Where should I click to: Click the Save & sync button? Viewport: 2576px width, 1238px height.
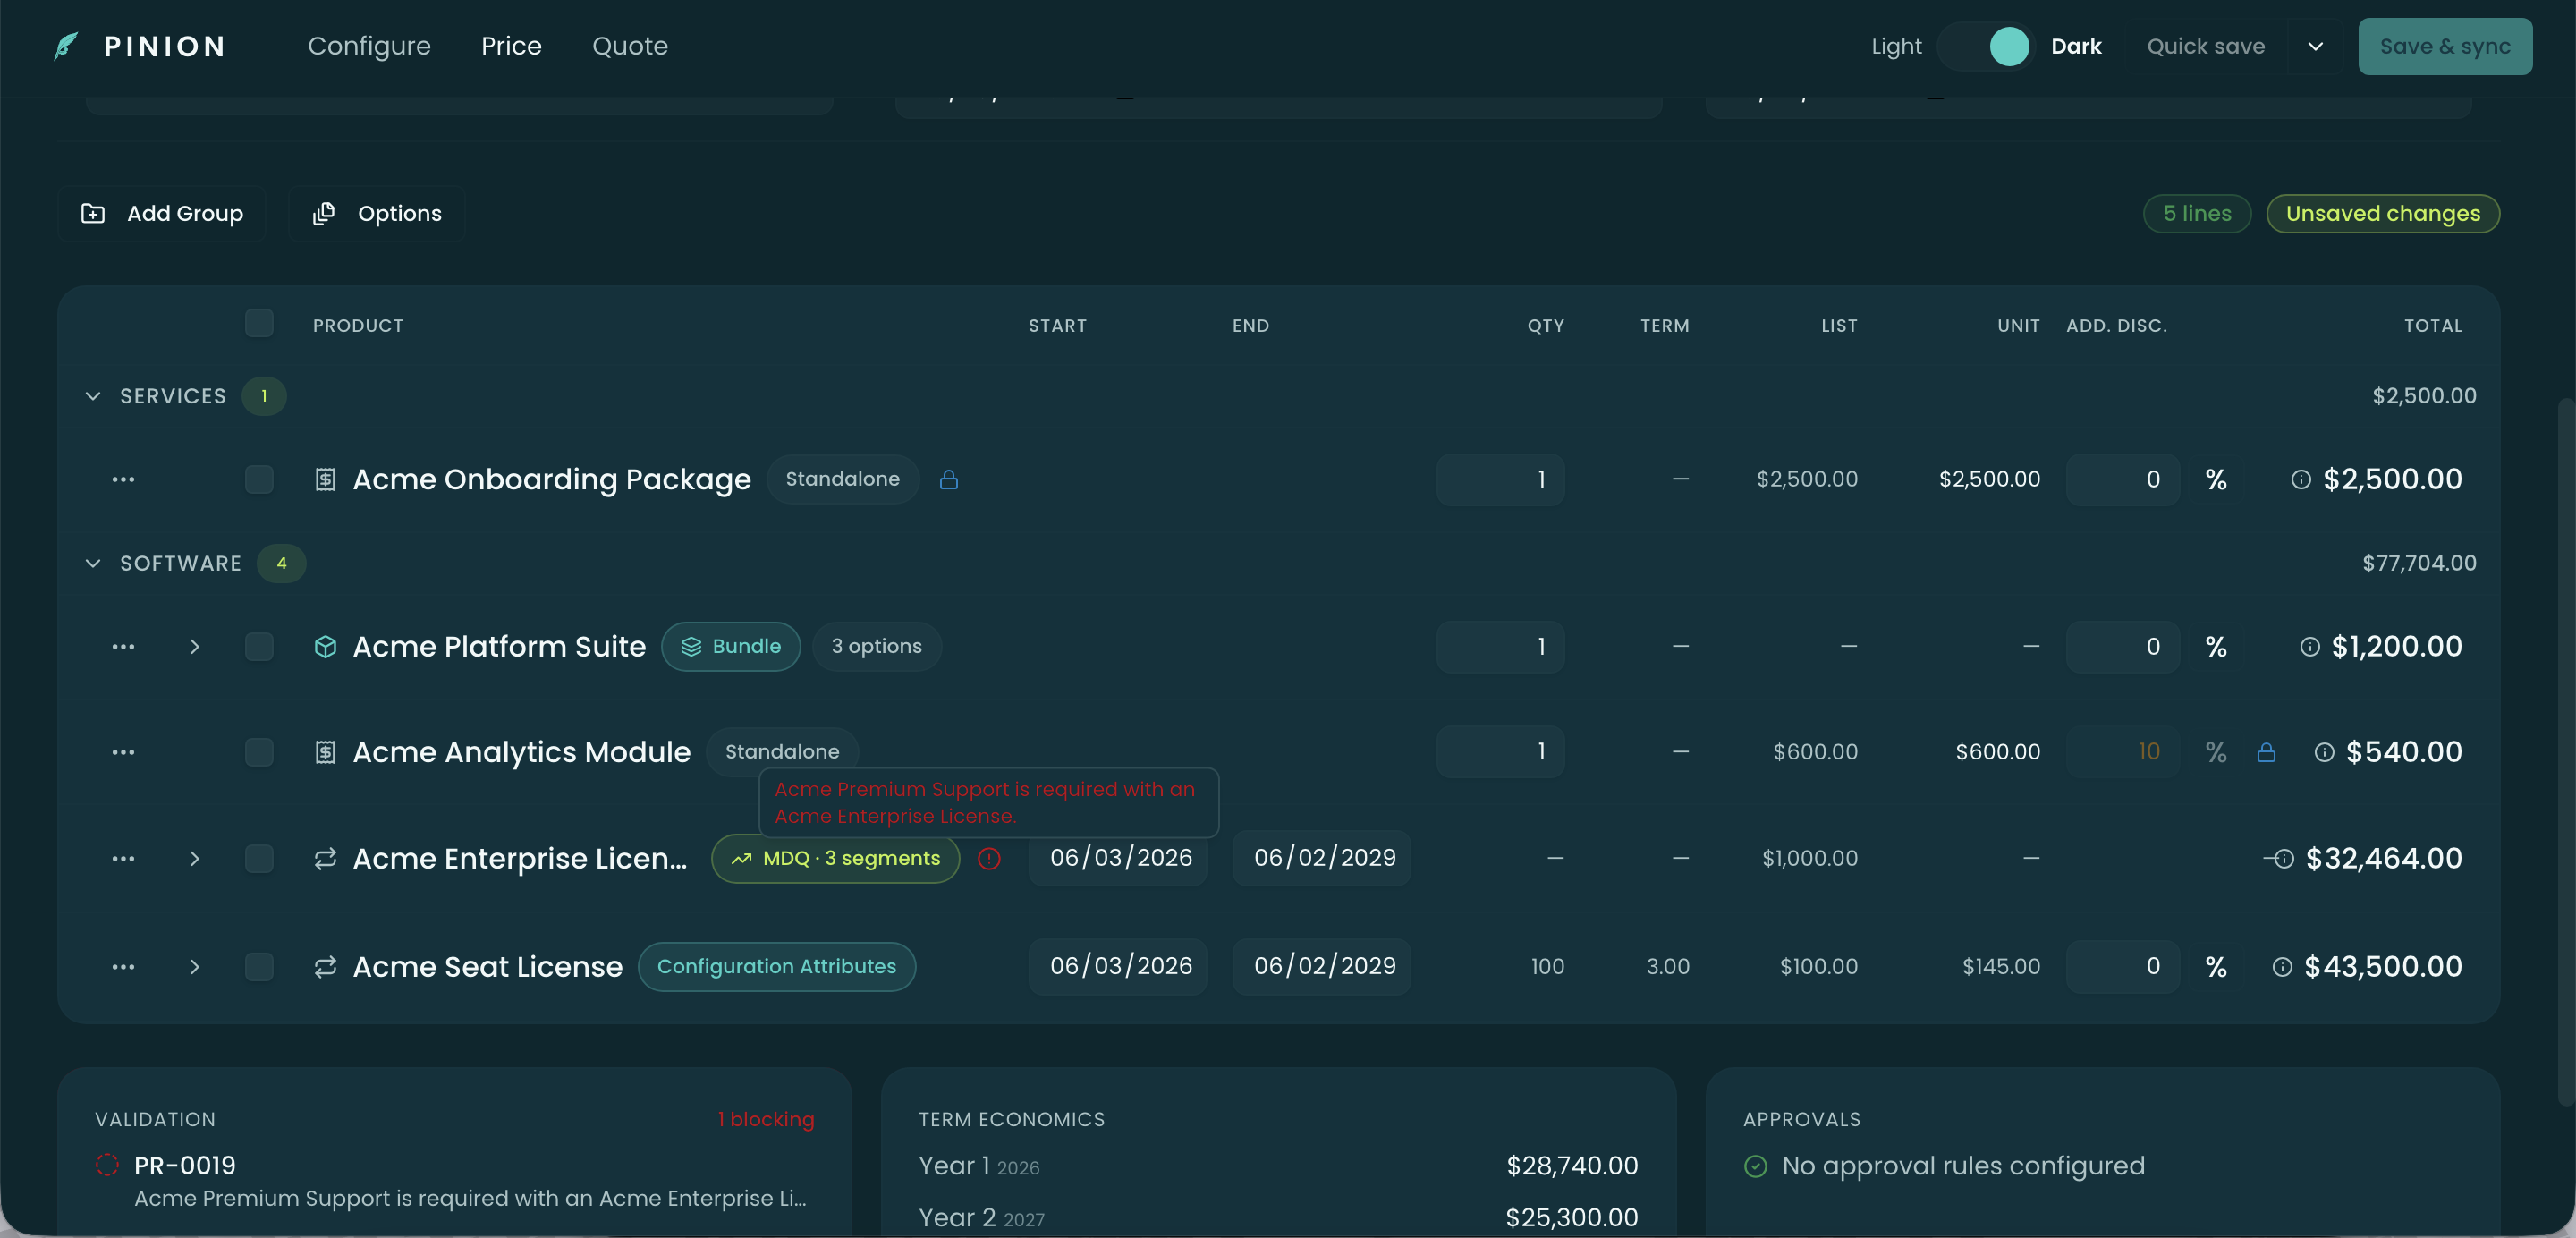pos(2445,46)
